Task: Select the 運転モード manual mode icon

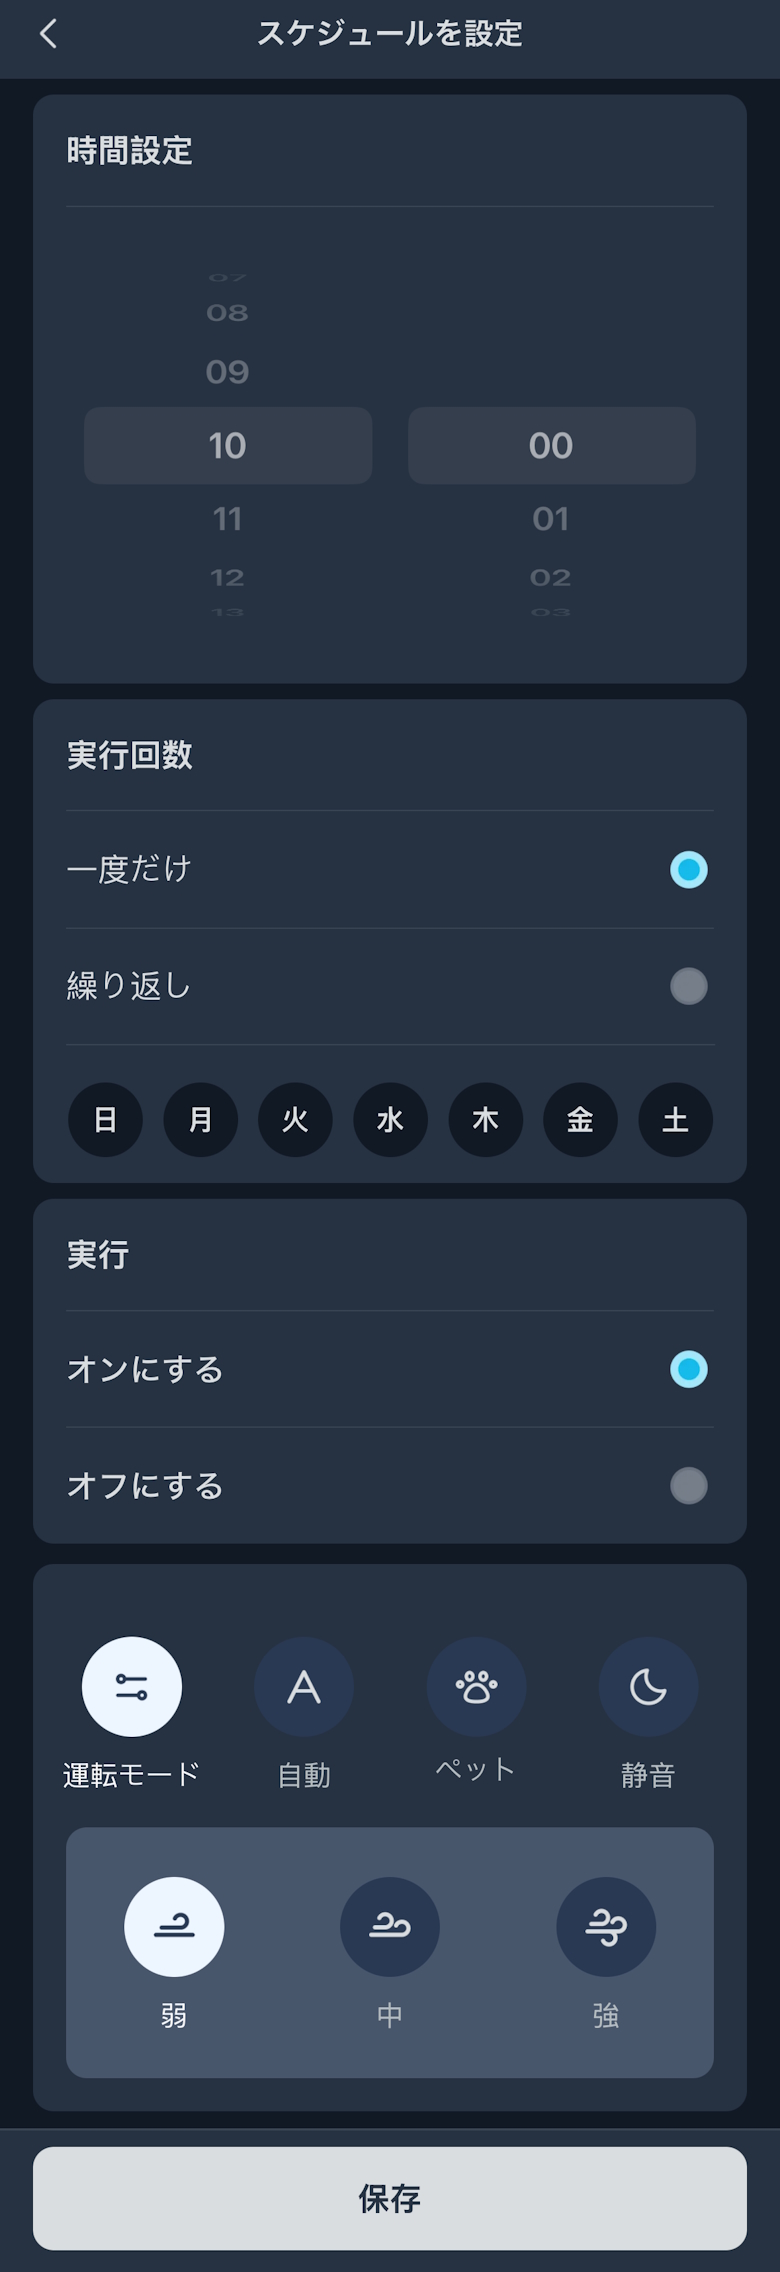Action: (x=132, y=1686)
